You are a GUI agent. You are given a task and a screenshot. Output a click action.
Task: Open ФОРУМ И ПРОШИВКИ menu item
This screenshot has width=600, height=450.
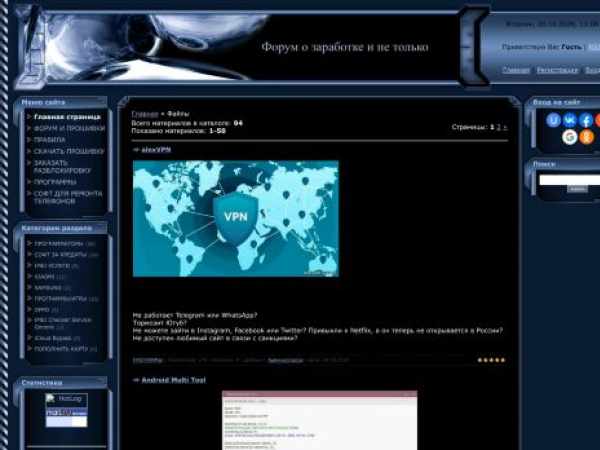tap(69, 128)
